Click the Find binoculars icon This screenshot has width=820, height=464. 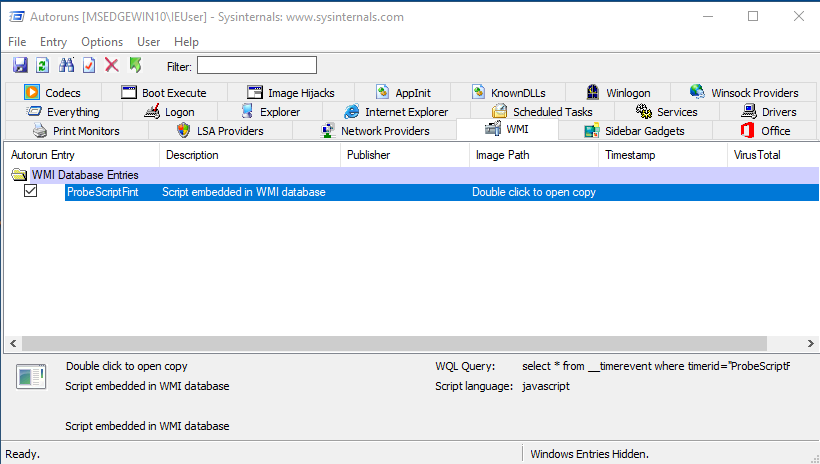click(66, 65)
